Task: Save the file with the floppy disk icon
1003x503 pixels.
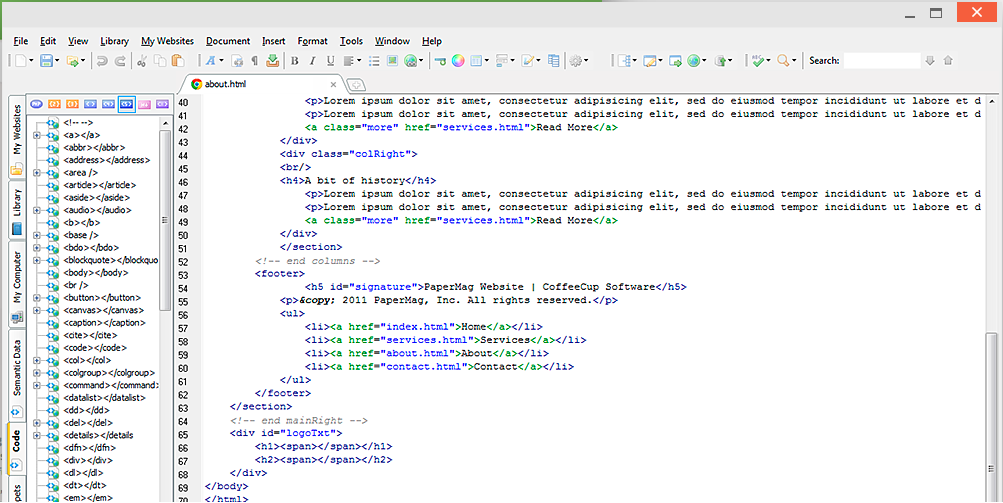Action: pyautogui.click(x=45, y=61)
